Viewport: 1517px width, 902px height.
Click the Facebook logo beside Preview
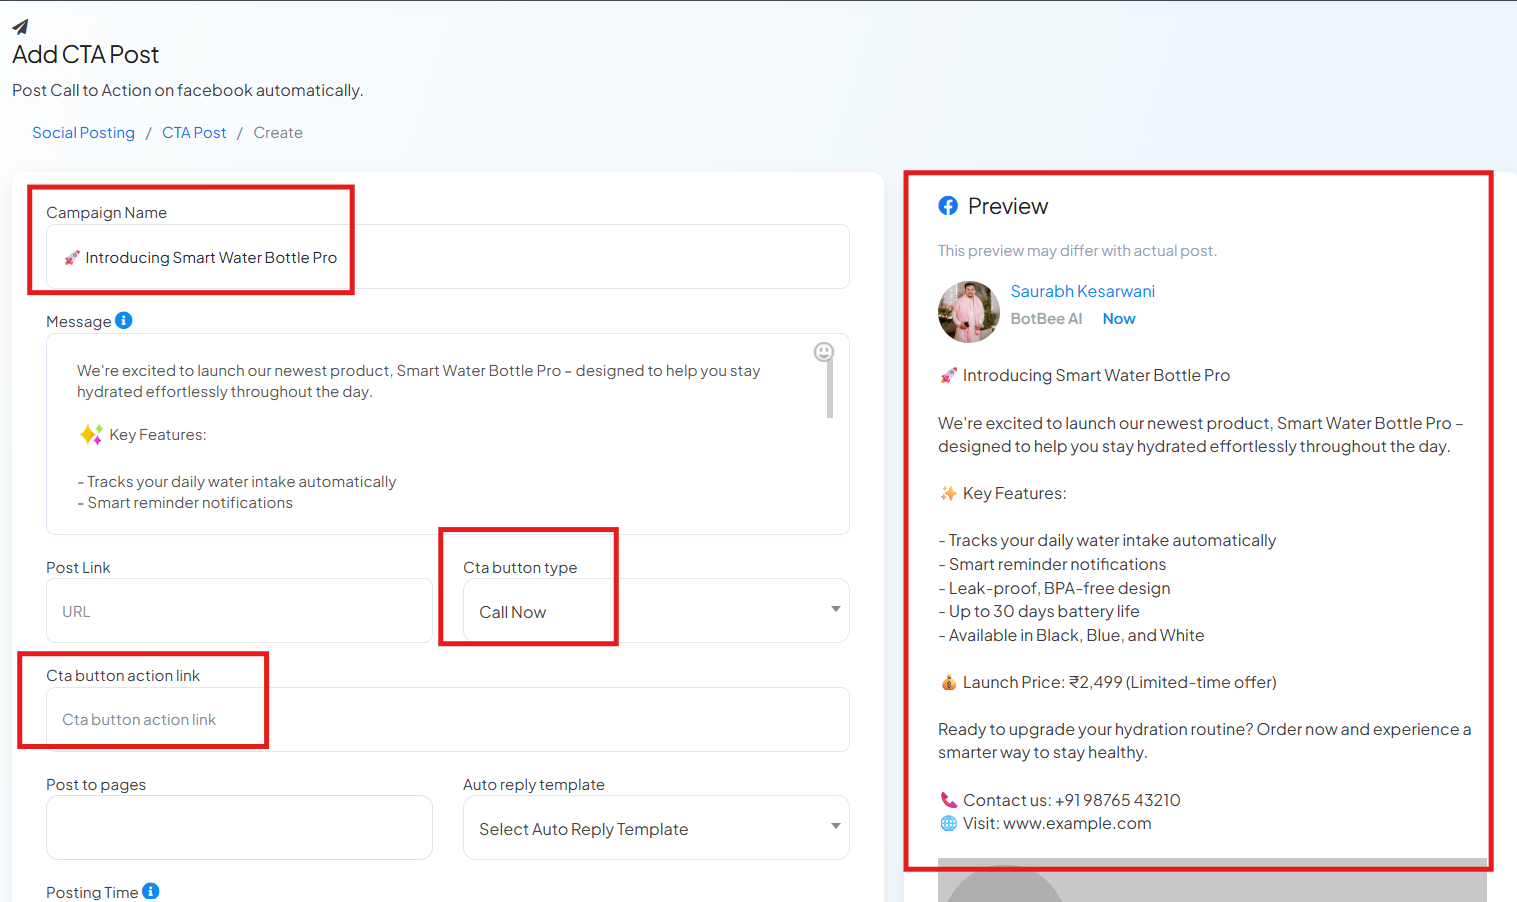948,206
